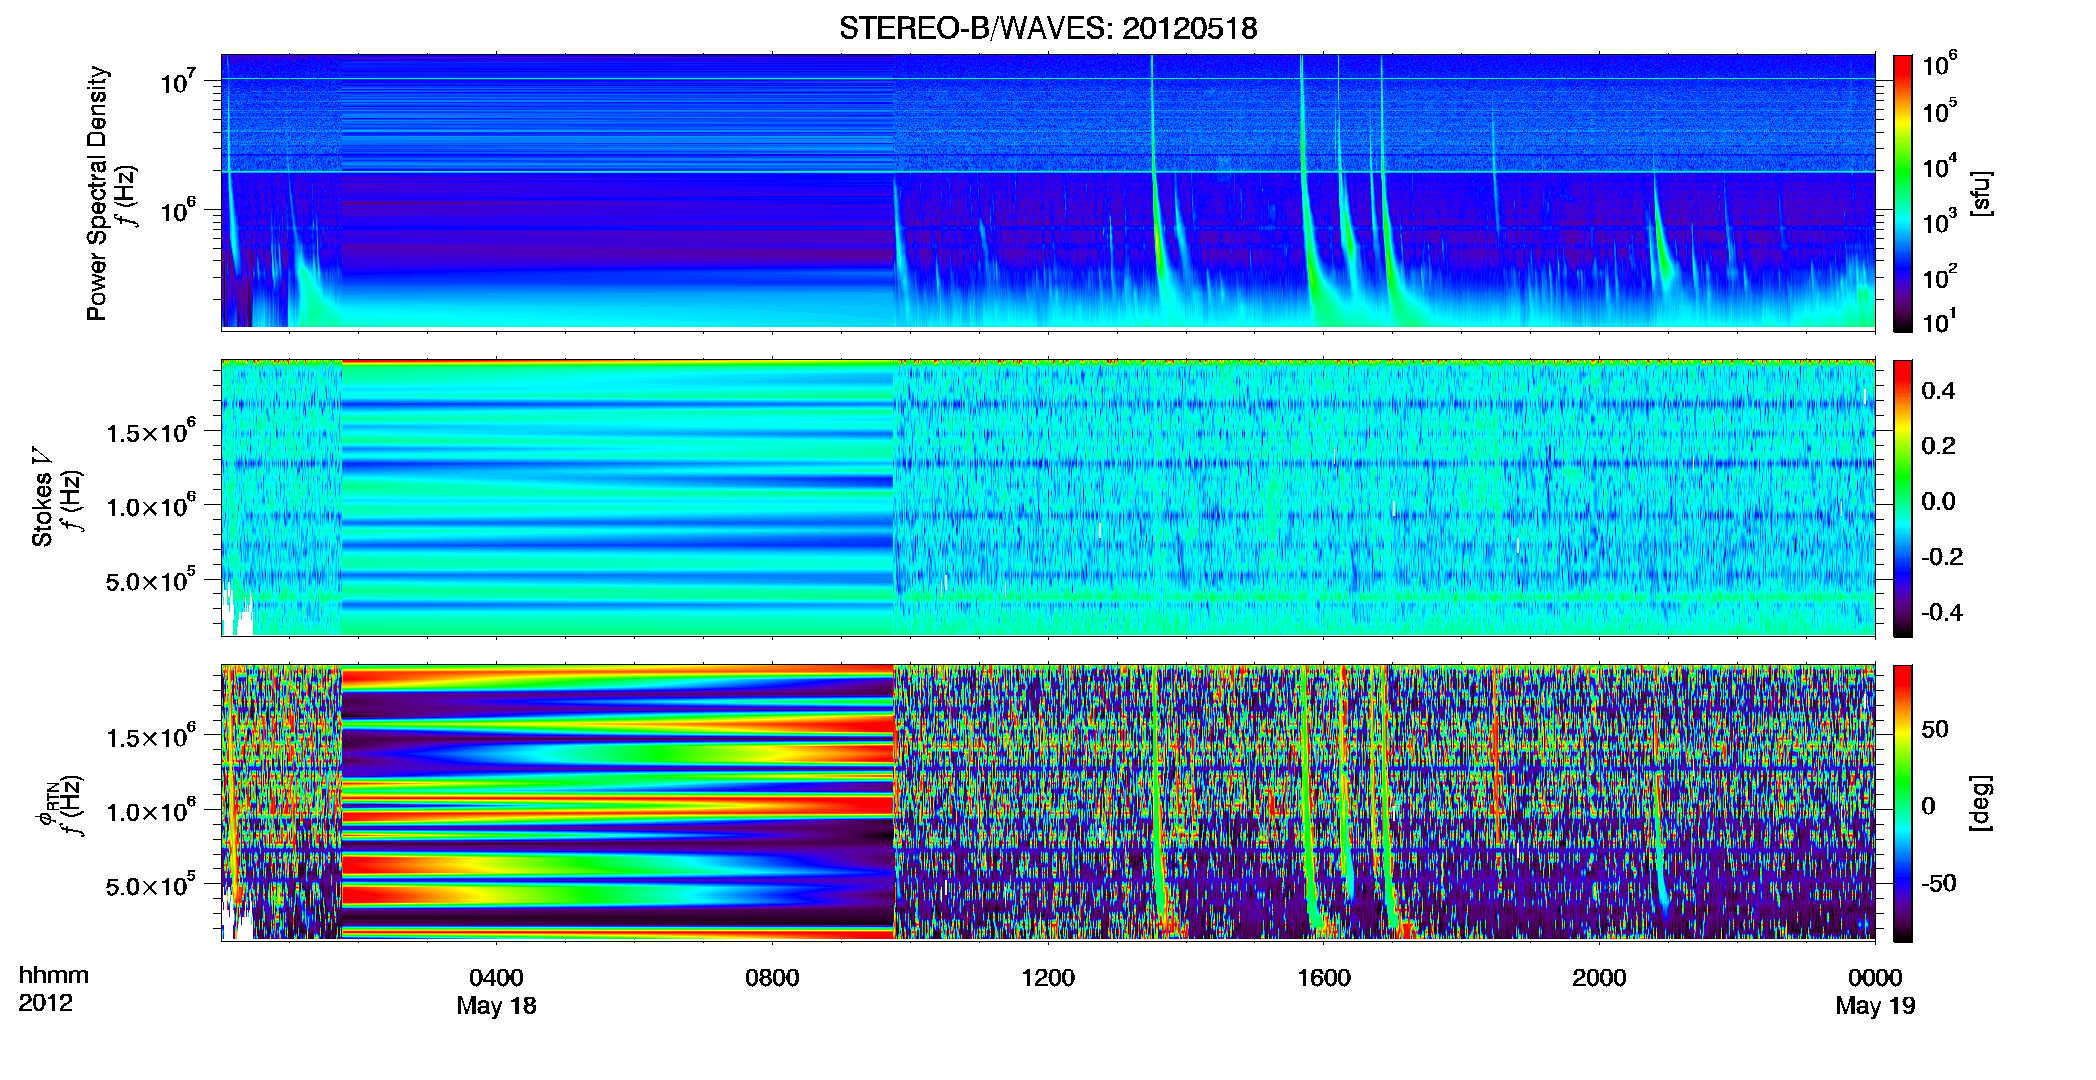Pick the Power Spectral Density color bar
This screenshot has height=1080, width=2096.
pyautogui.click(x=1903, y=193)
